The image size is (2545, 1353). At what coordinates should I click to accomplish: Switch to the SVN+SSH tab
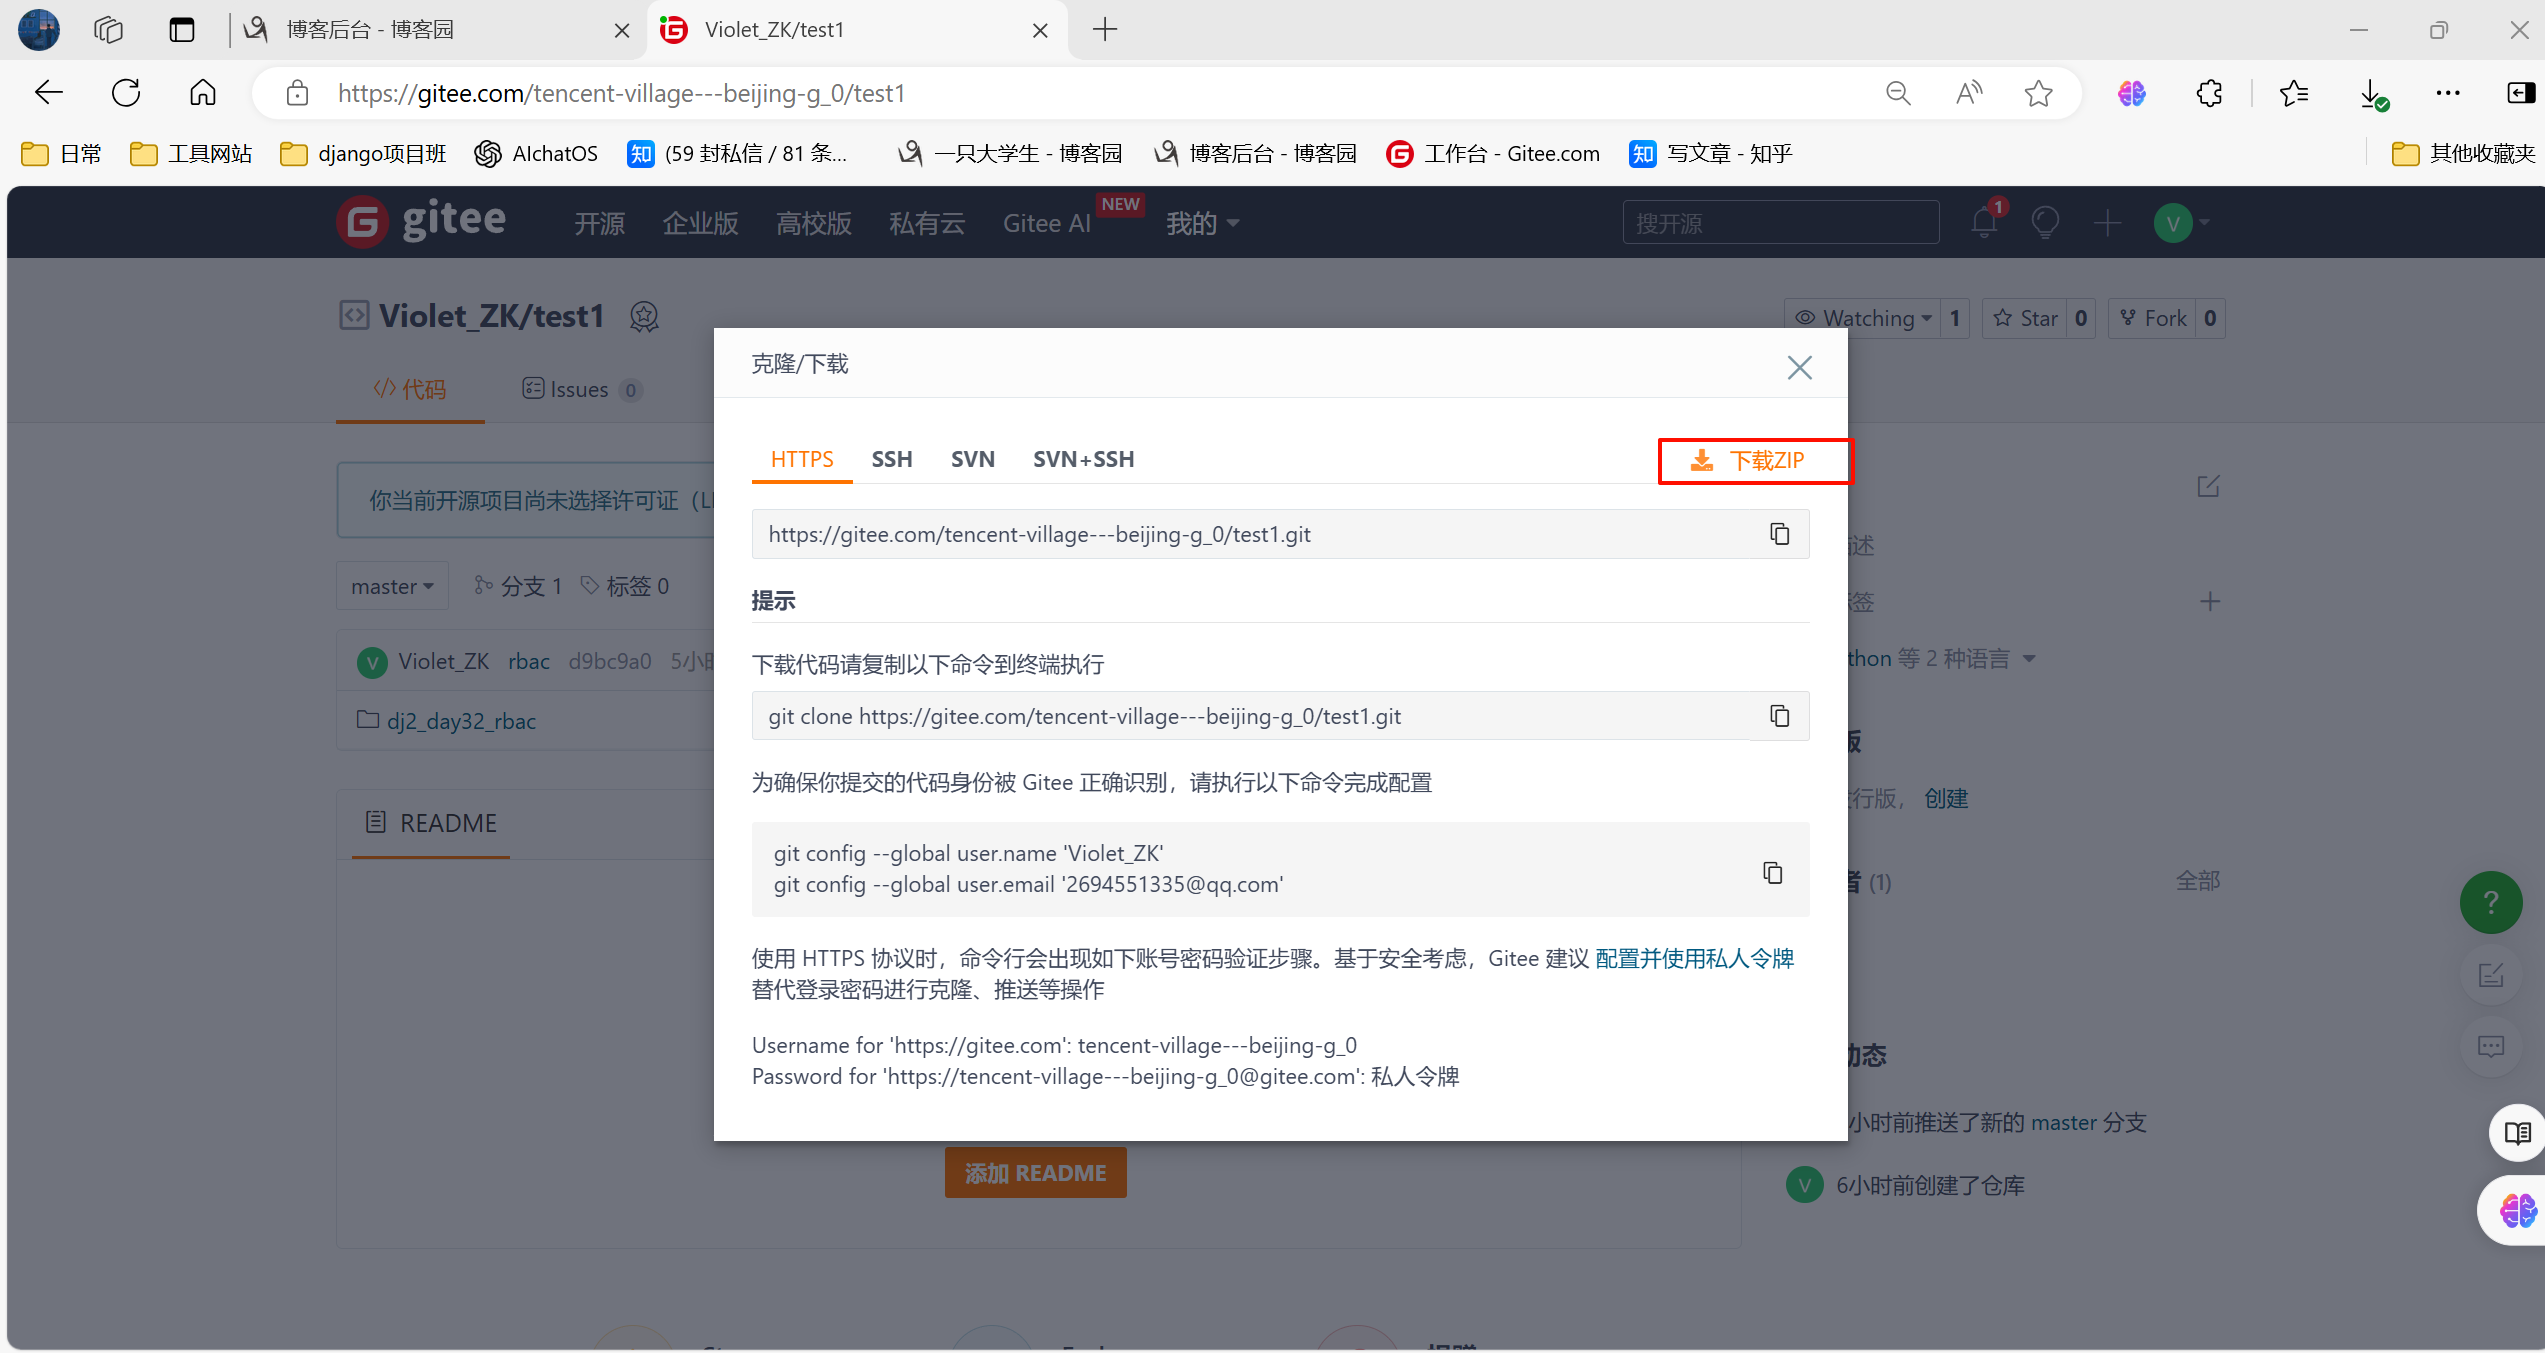(x=1083, y=459)
